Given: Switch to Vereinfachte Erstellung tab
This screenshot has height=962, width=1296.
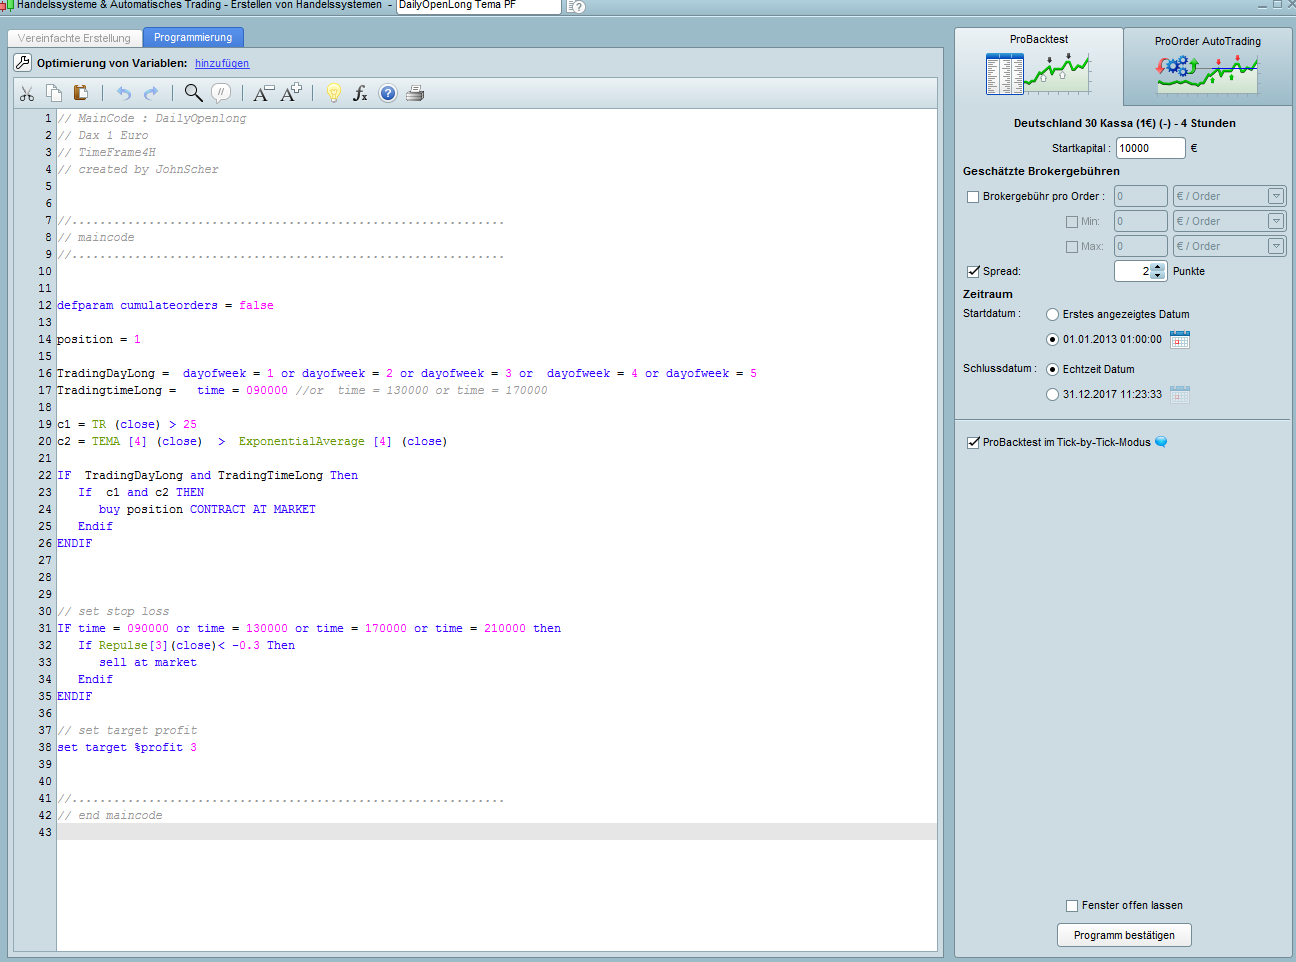Looking at the screenshot, I should (x=75, y=38).
